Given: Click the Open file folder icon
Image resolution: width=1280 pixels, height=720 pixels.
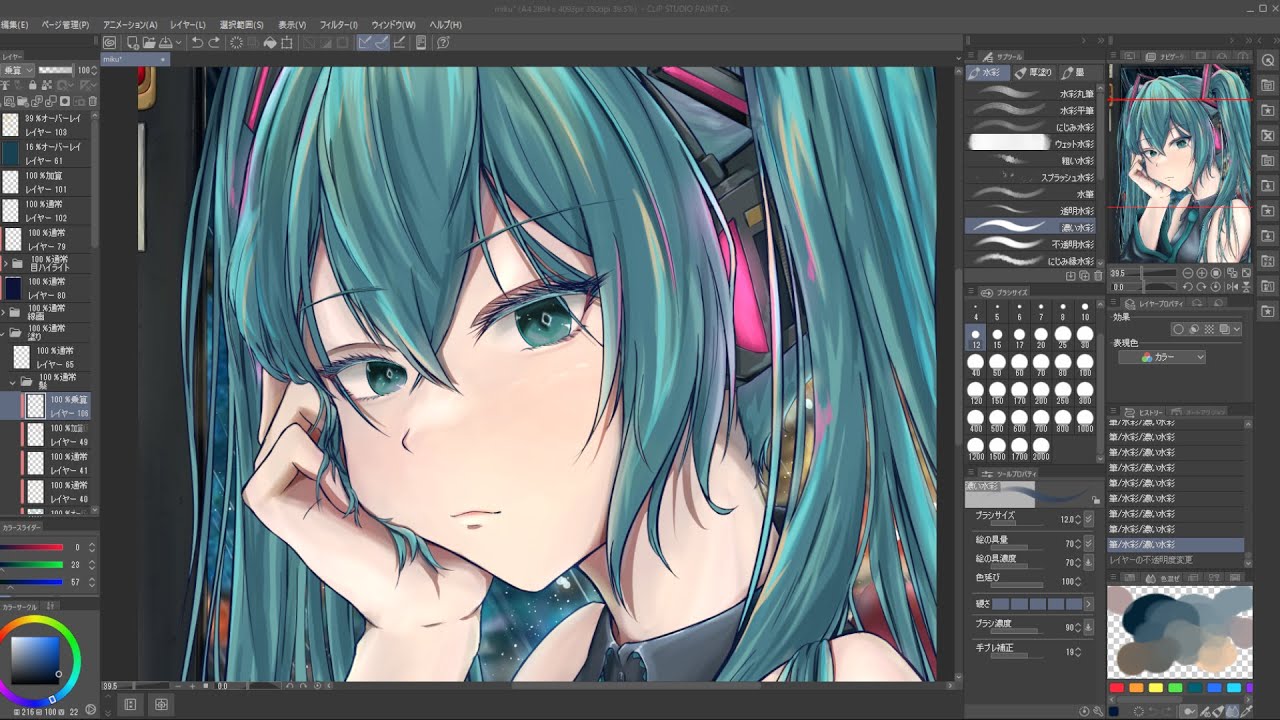Looking at the screenshot, I should (148, 43).
